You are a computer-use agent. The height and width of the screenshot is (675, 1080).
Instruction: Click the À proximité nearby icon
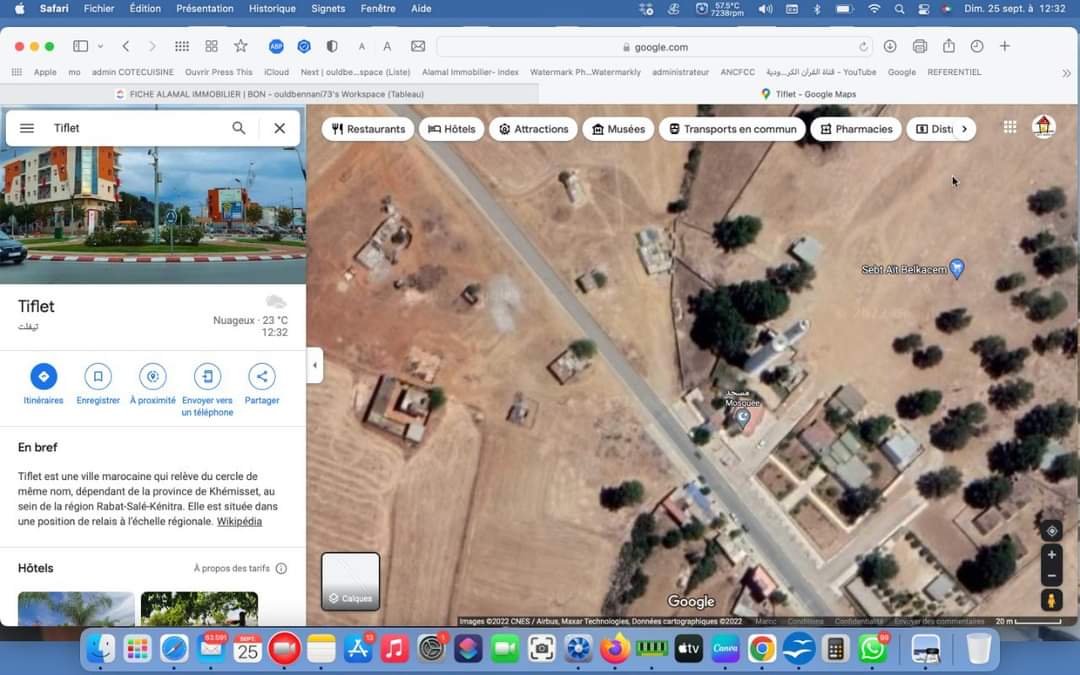[152, 377]
